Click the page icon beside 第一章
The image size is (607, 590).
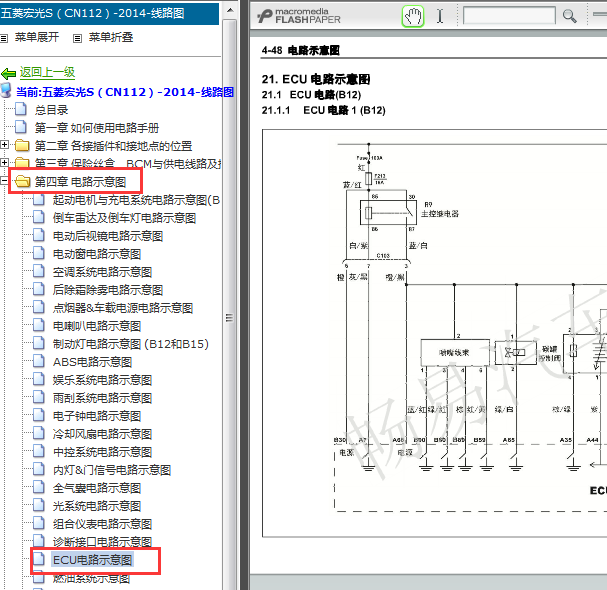point(21,127)
